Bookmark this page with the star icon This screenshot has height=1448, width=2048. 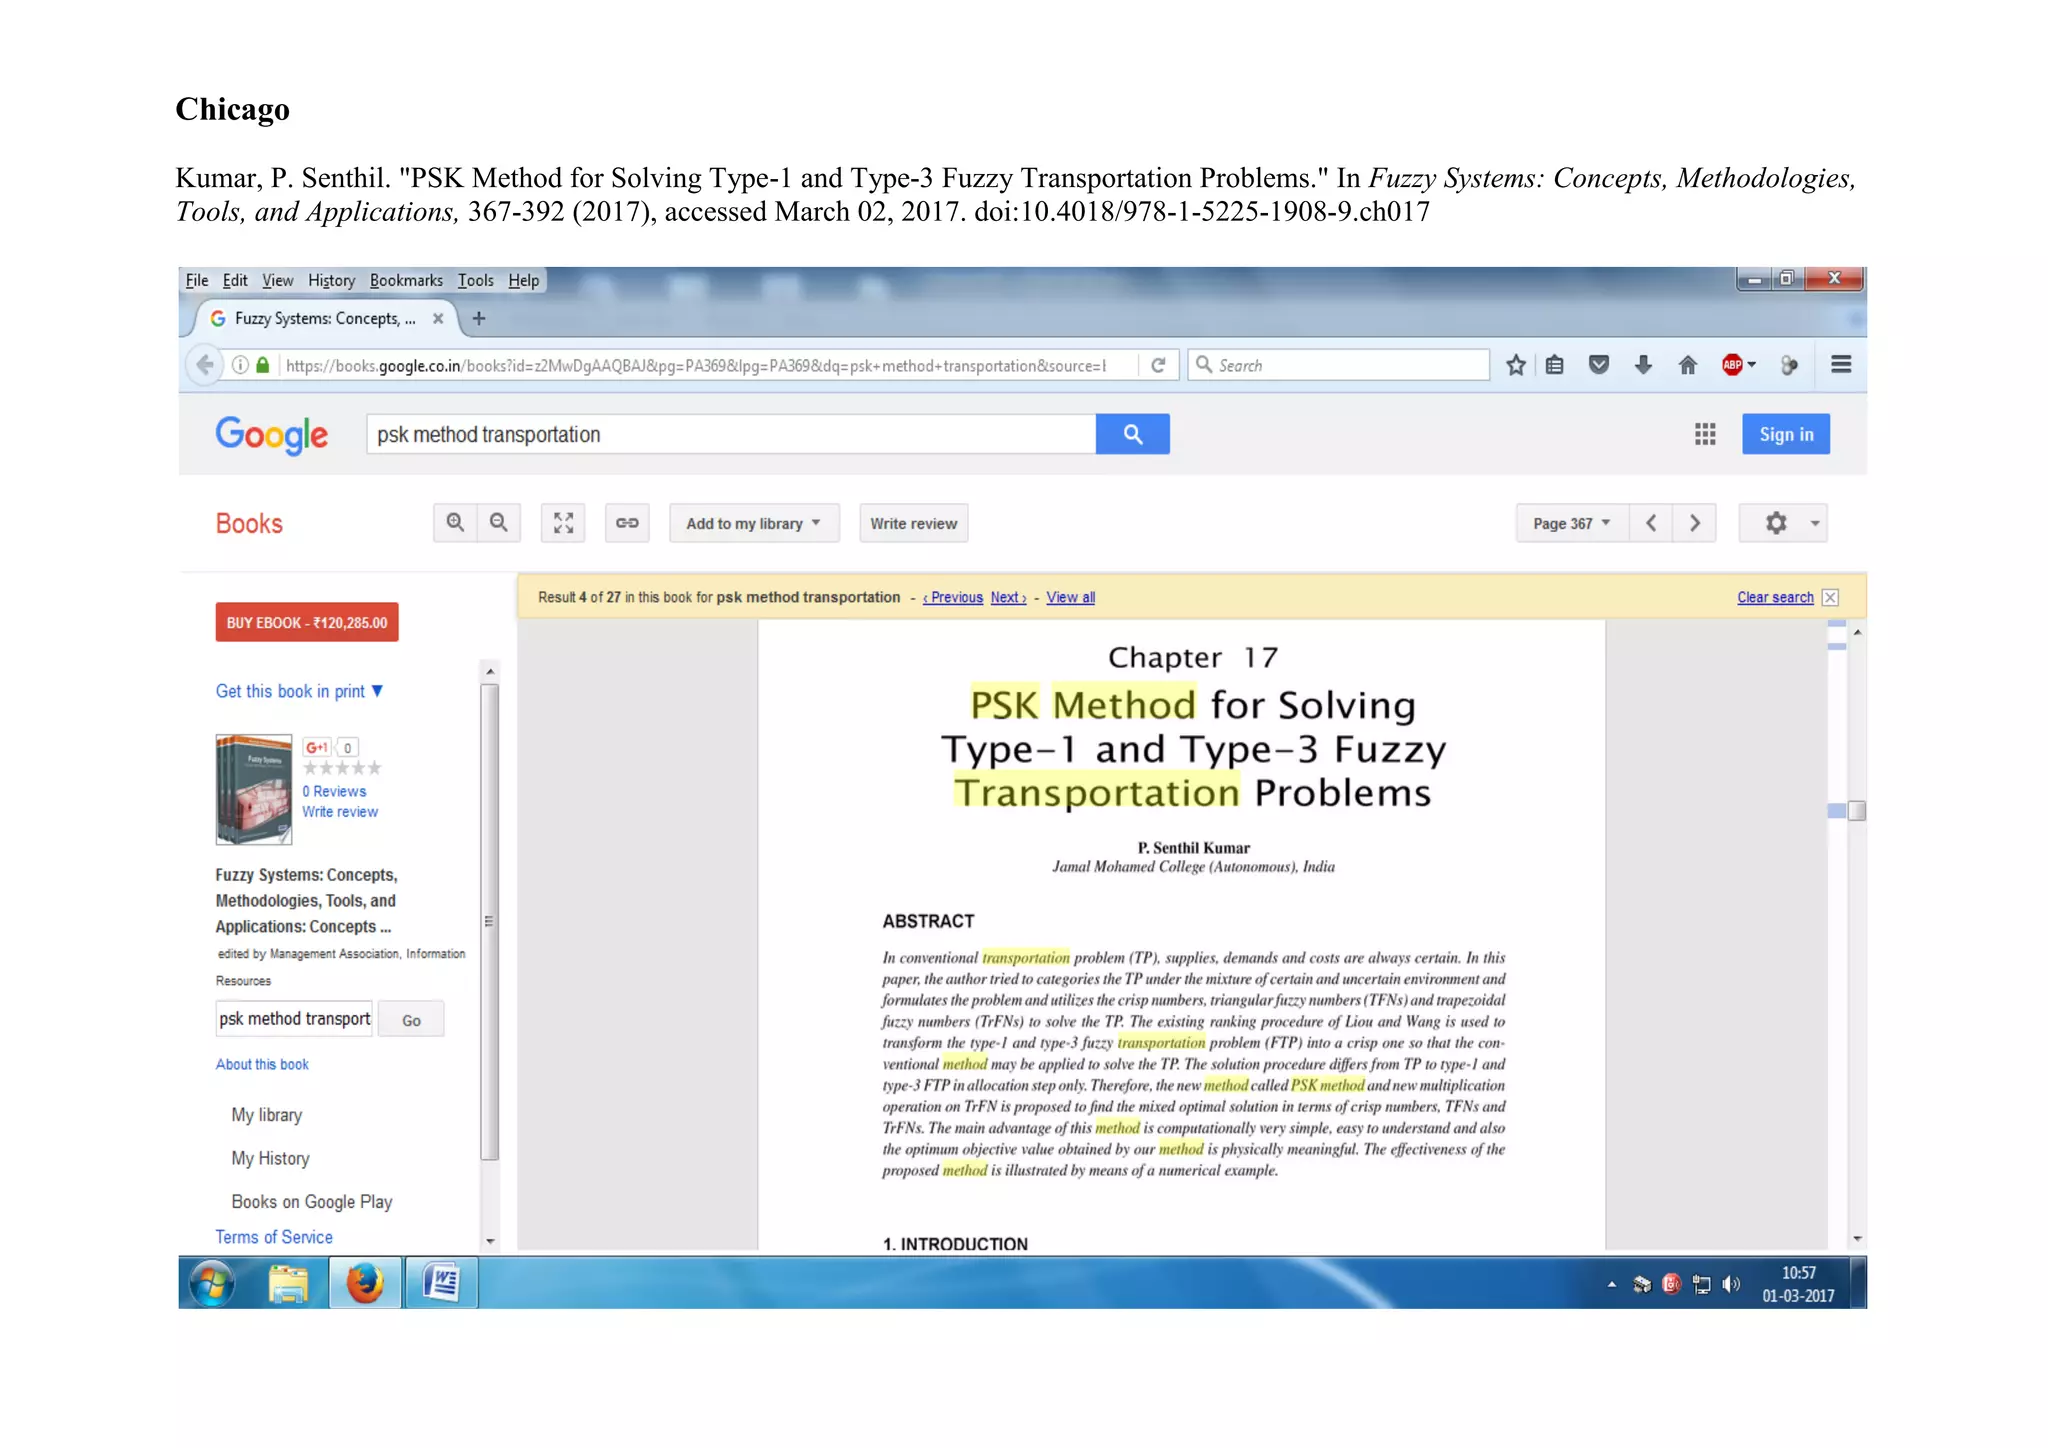pos(1516,365)
